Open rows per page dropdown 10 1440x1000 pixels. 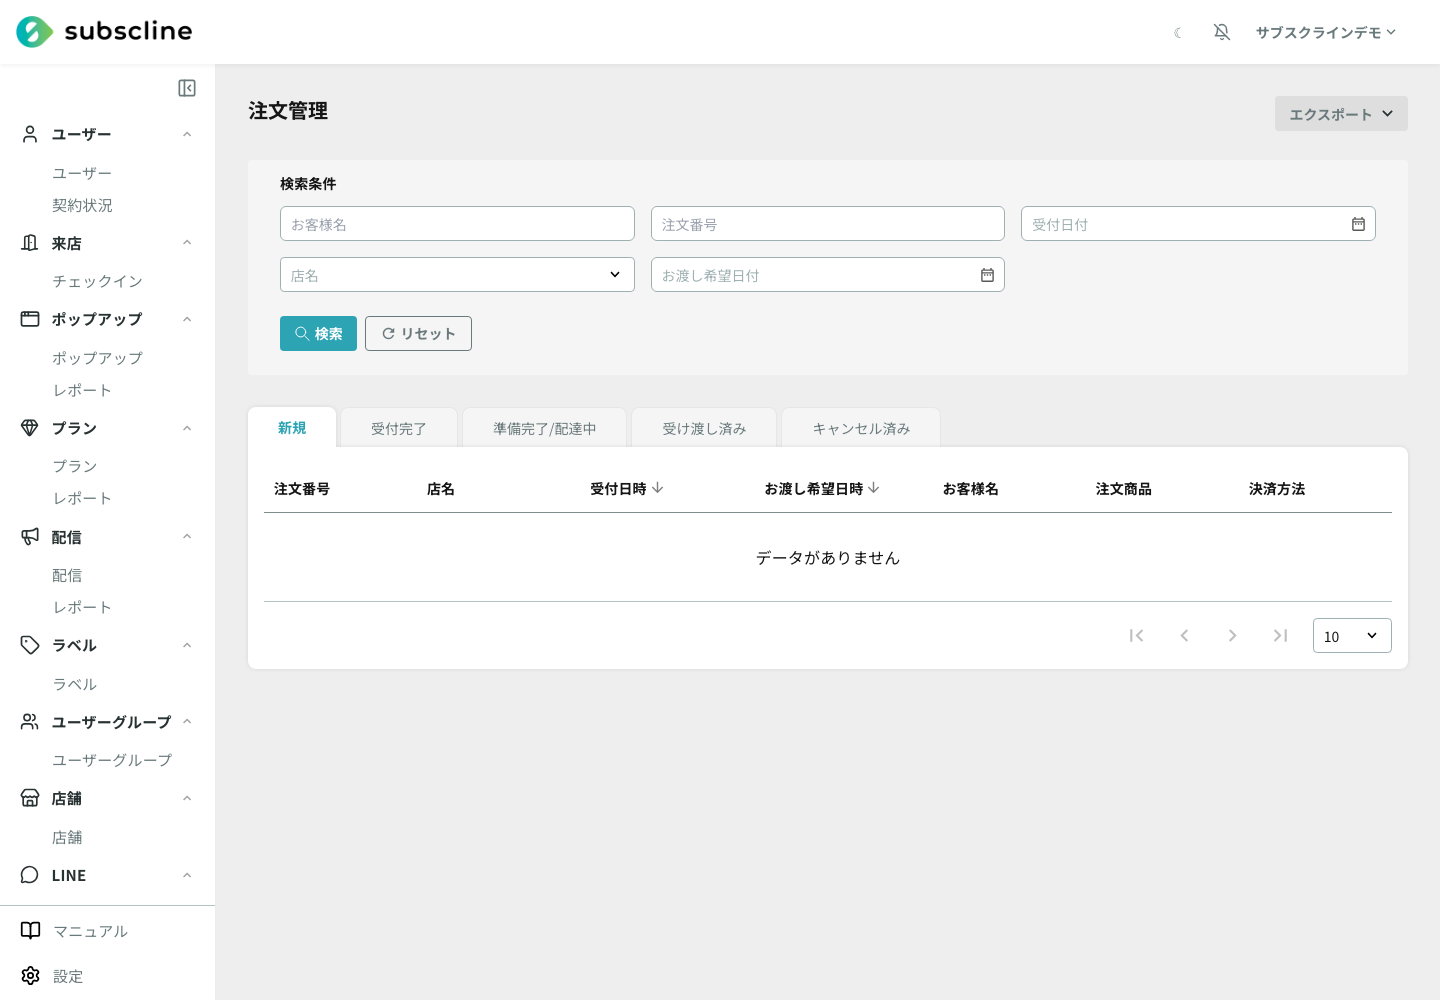click(1352, 636)
